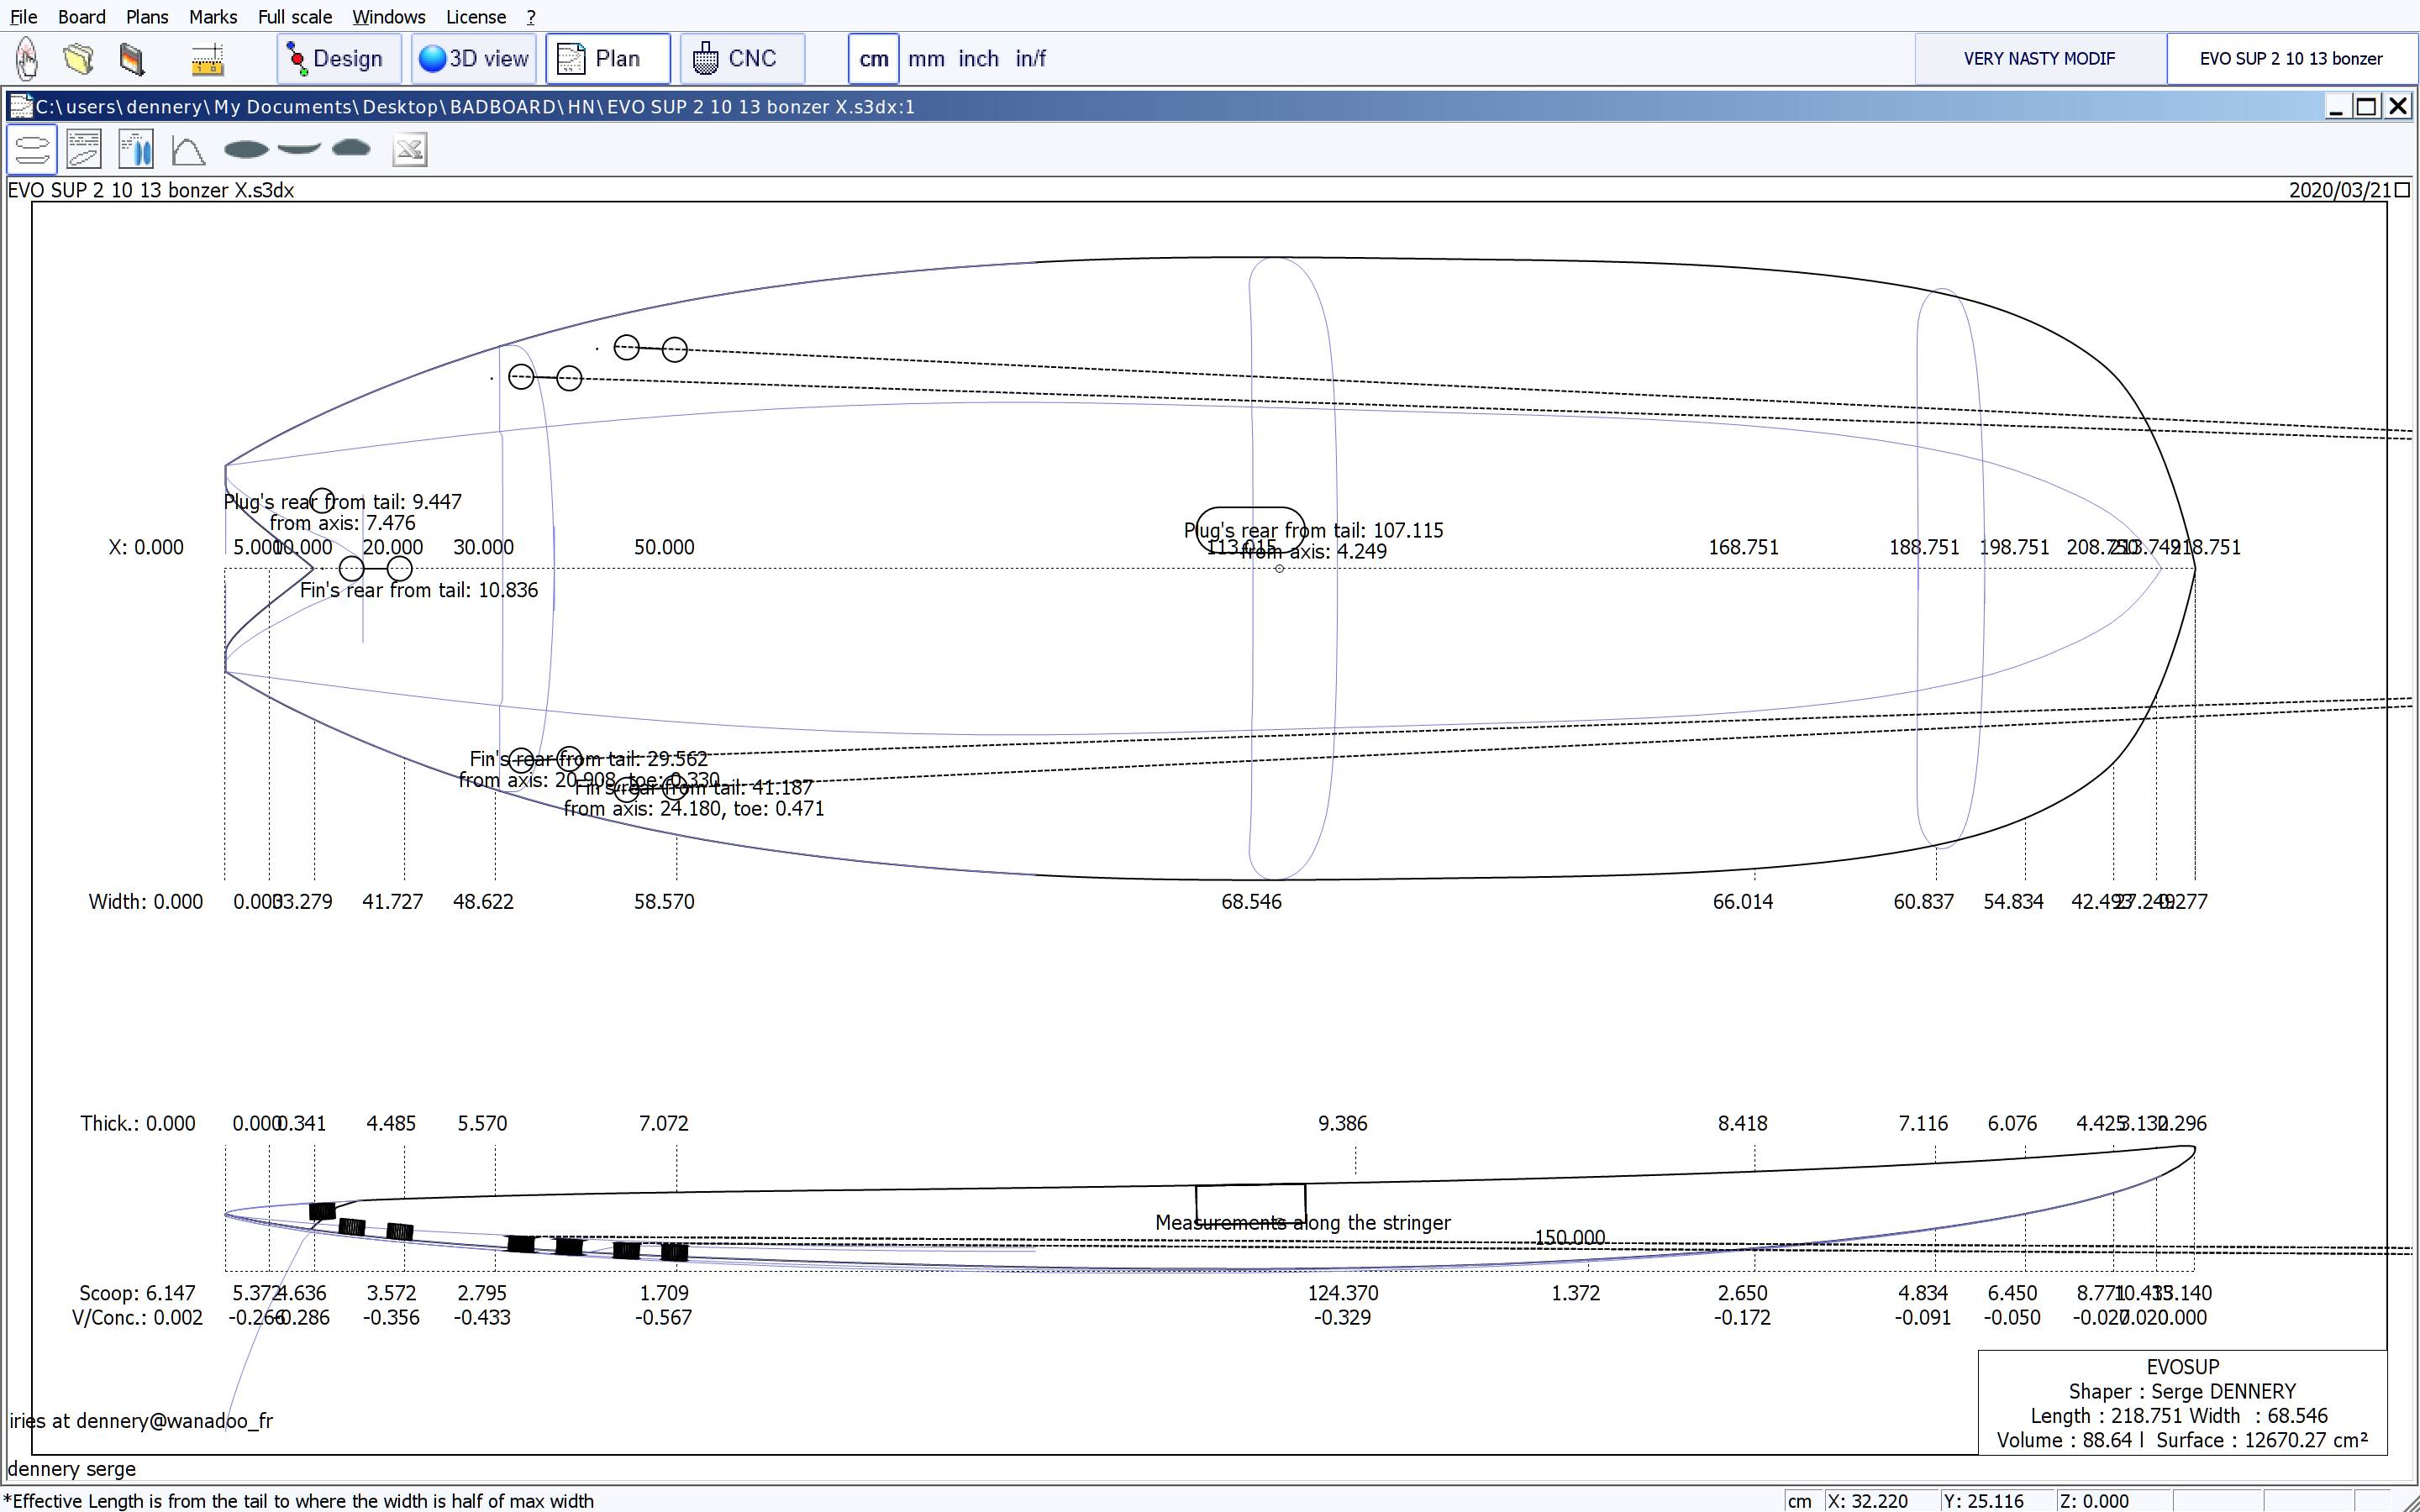Open the Board menu

(81, 17)
